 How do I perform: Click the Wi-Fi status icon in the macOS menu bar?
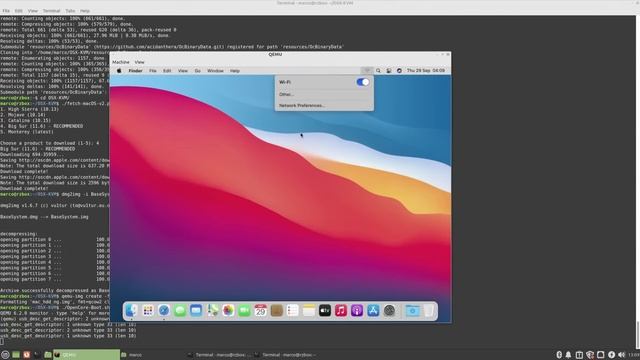coord(367,71)
